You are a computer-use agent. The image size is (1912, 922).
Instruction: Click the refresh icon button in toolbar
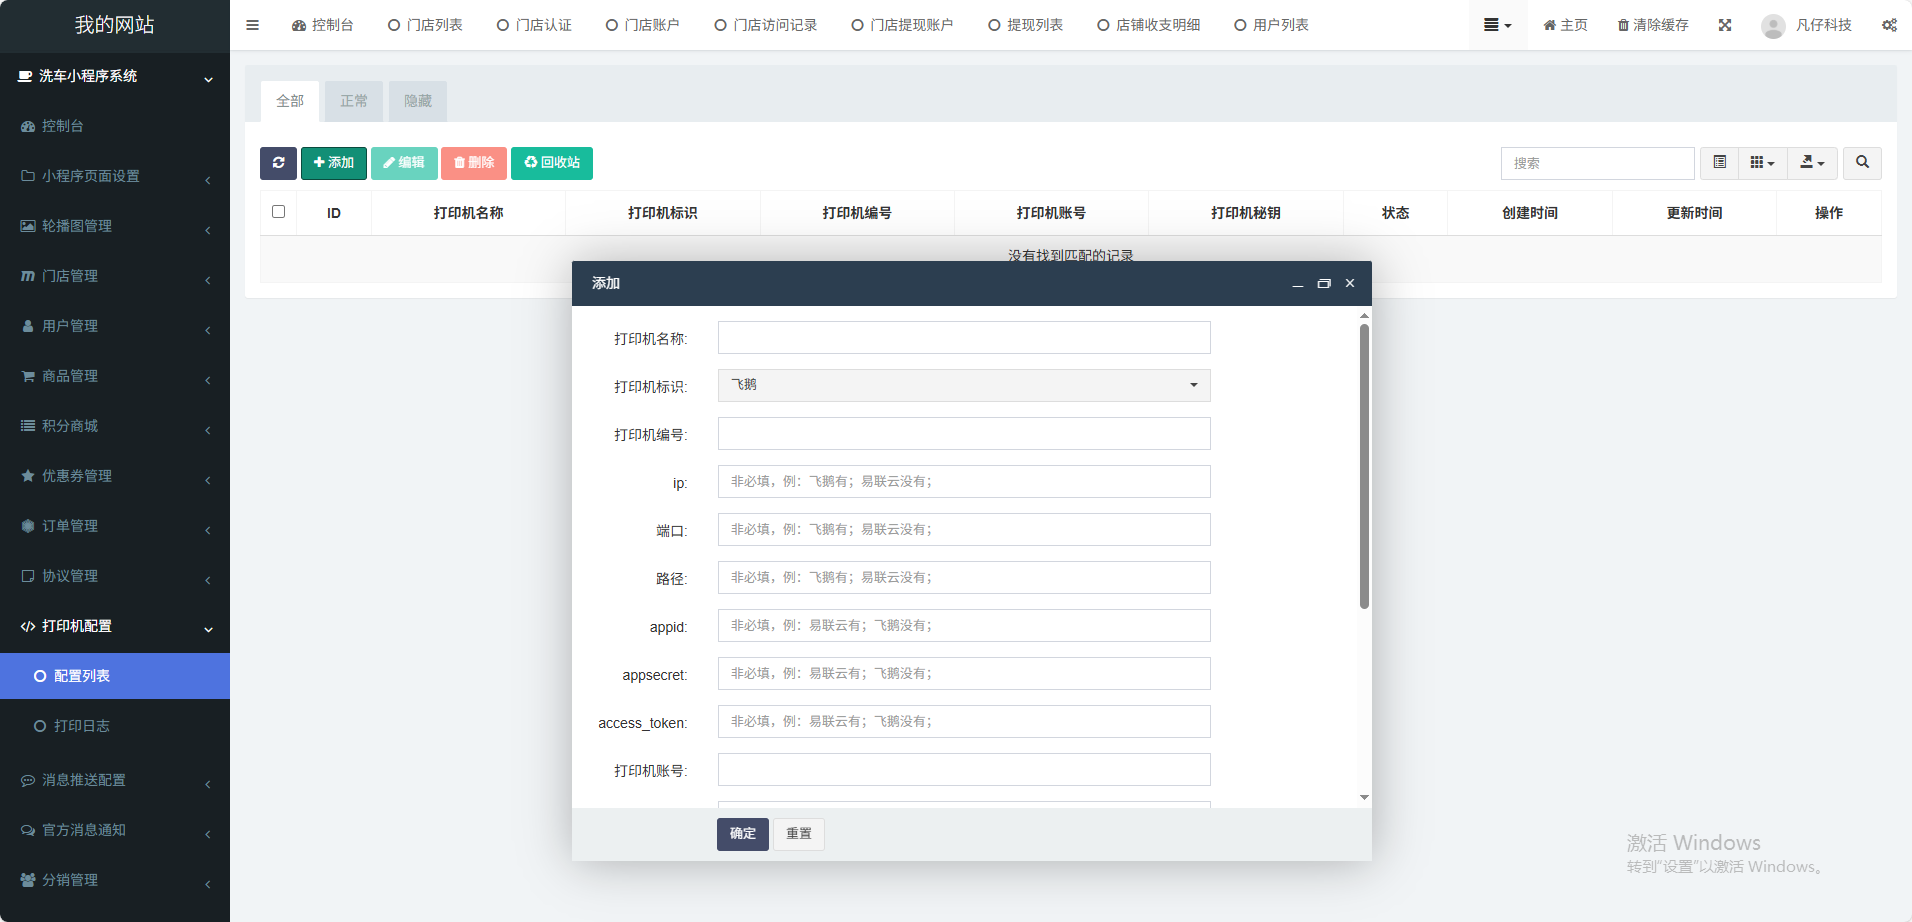click(x=278, y=163)
